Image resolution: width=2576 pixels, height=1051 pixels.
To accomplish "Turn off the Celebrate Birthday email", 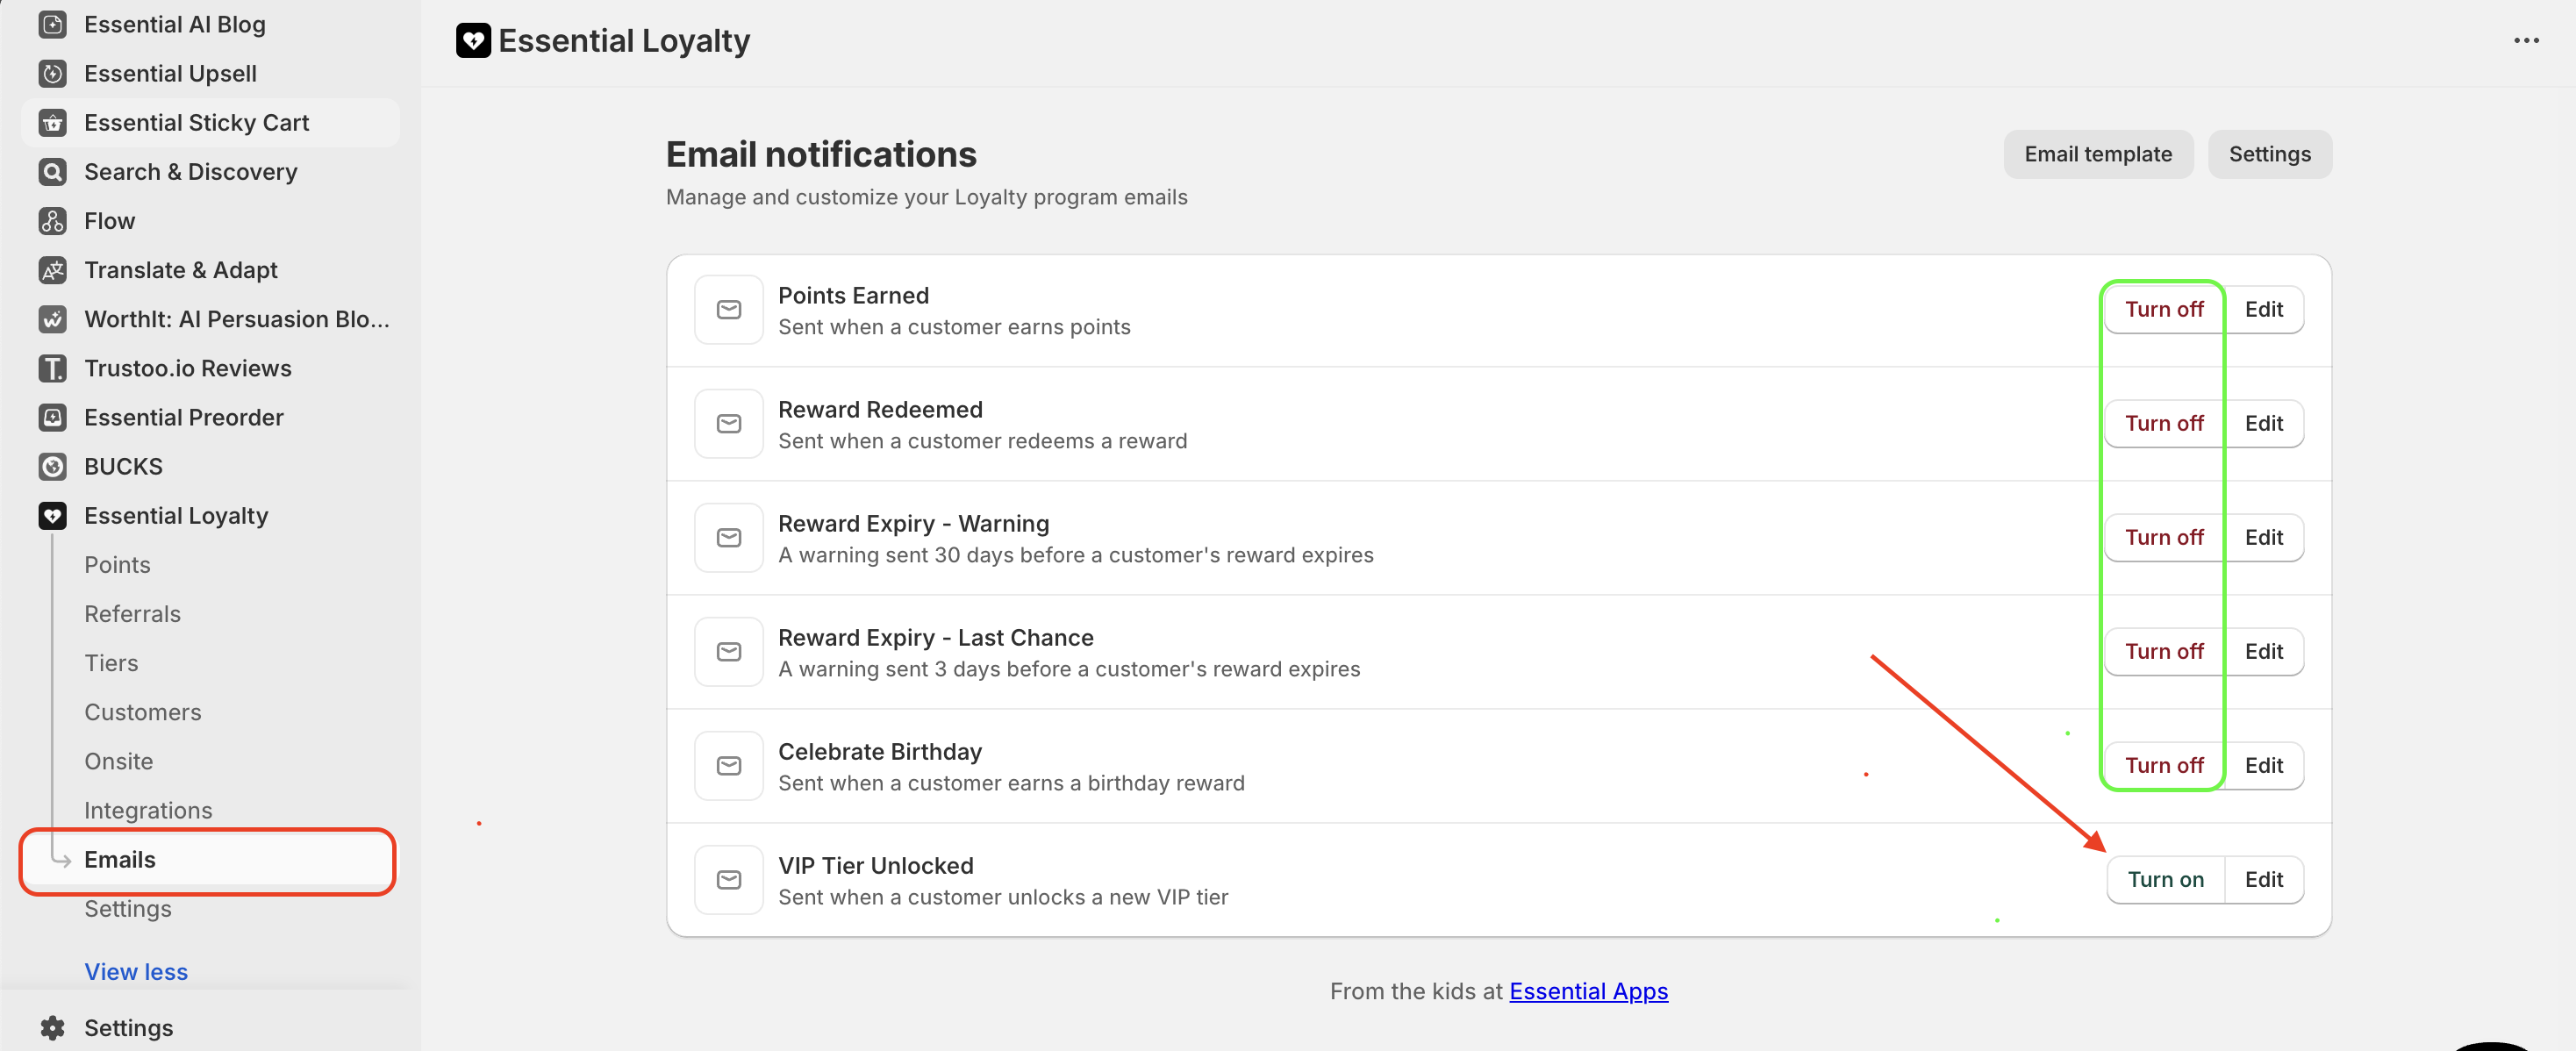I will [2163, 765].
